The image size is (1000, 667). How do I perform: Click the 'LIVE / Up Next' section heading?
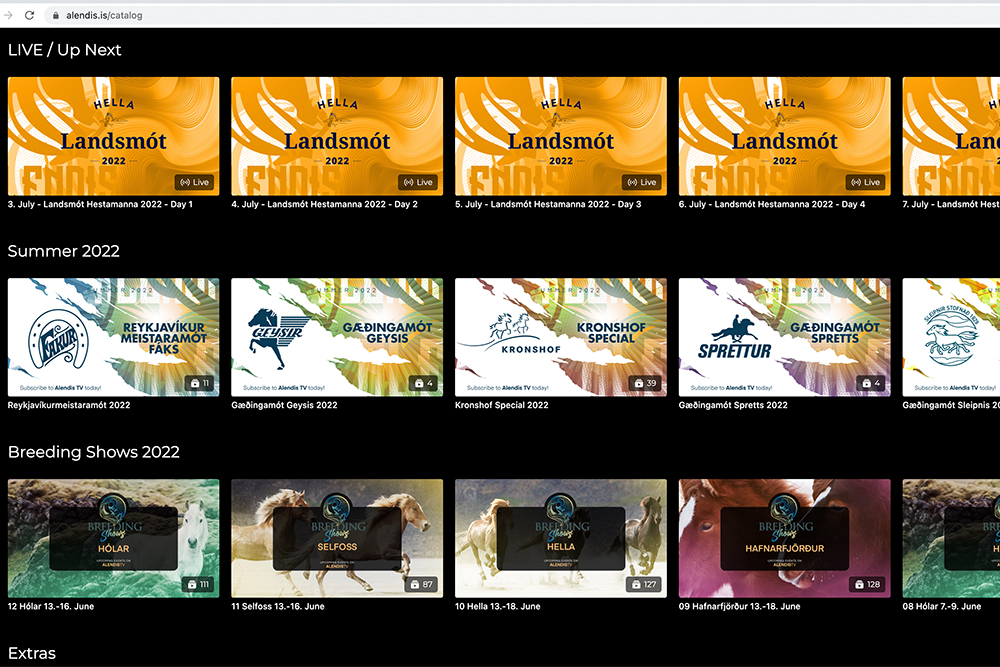(x=64, y=50)
